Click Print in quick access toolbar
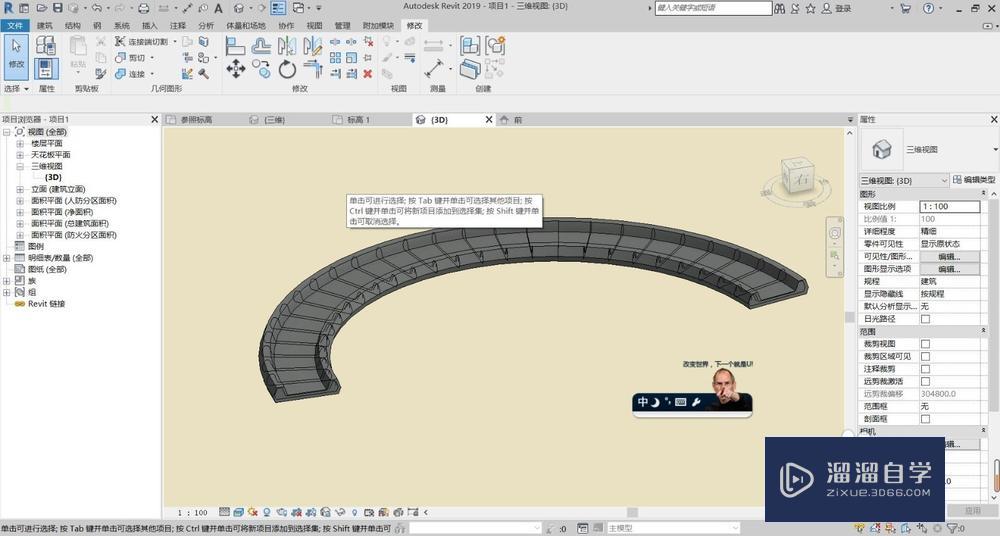 [x=143, y=8]
